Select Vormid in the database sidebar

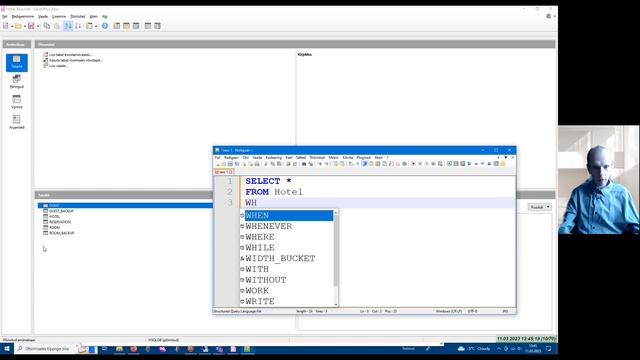click(17, 102)
